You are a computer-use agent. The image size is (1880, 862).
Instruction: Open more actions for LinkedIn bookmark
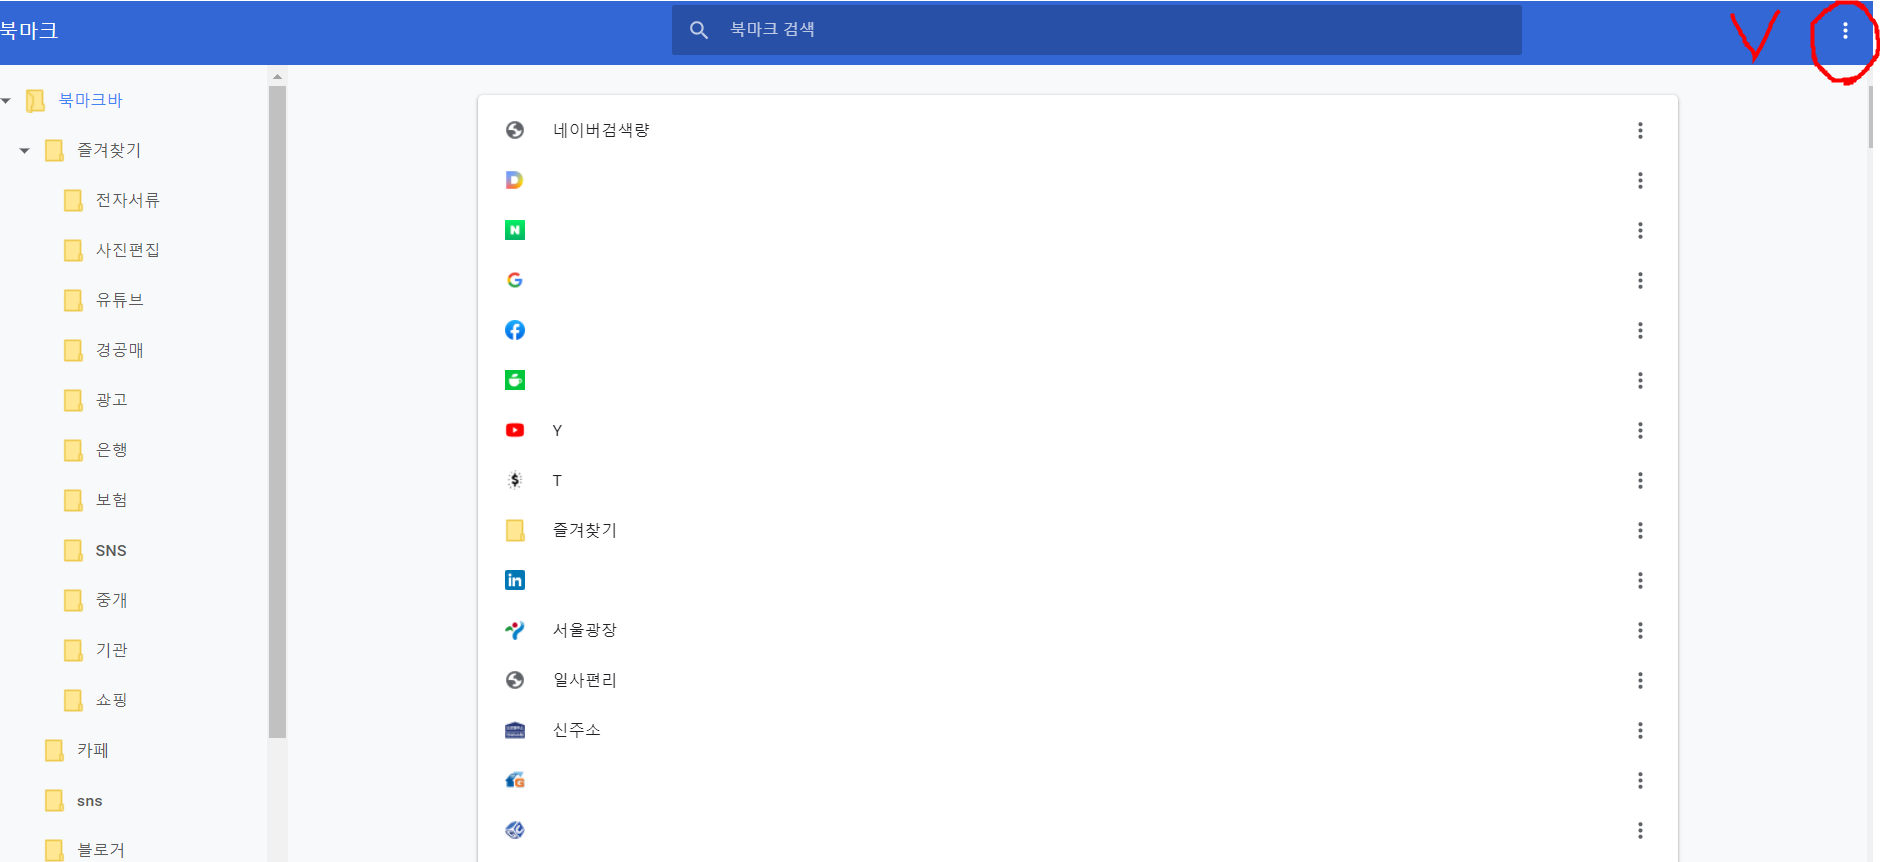tap(1640, 580)
